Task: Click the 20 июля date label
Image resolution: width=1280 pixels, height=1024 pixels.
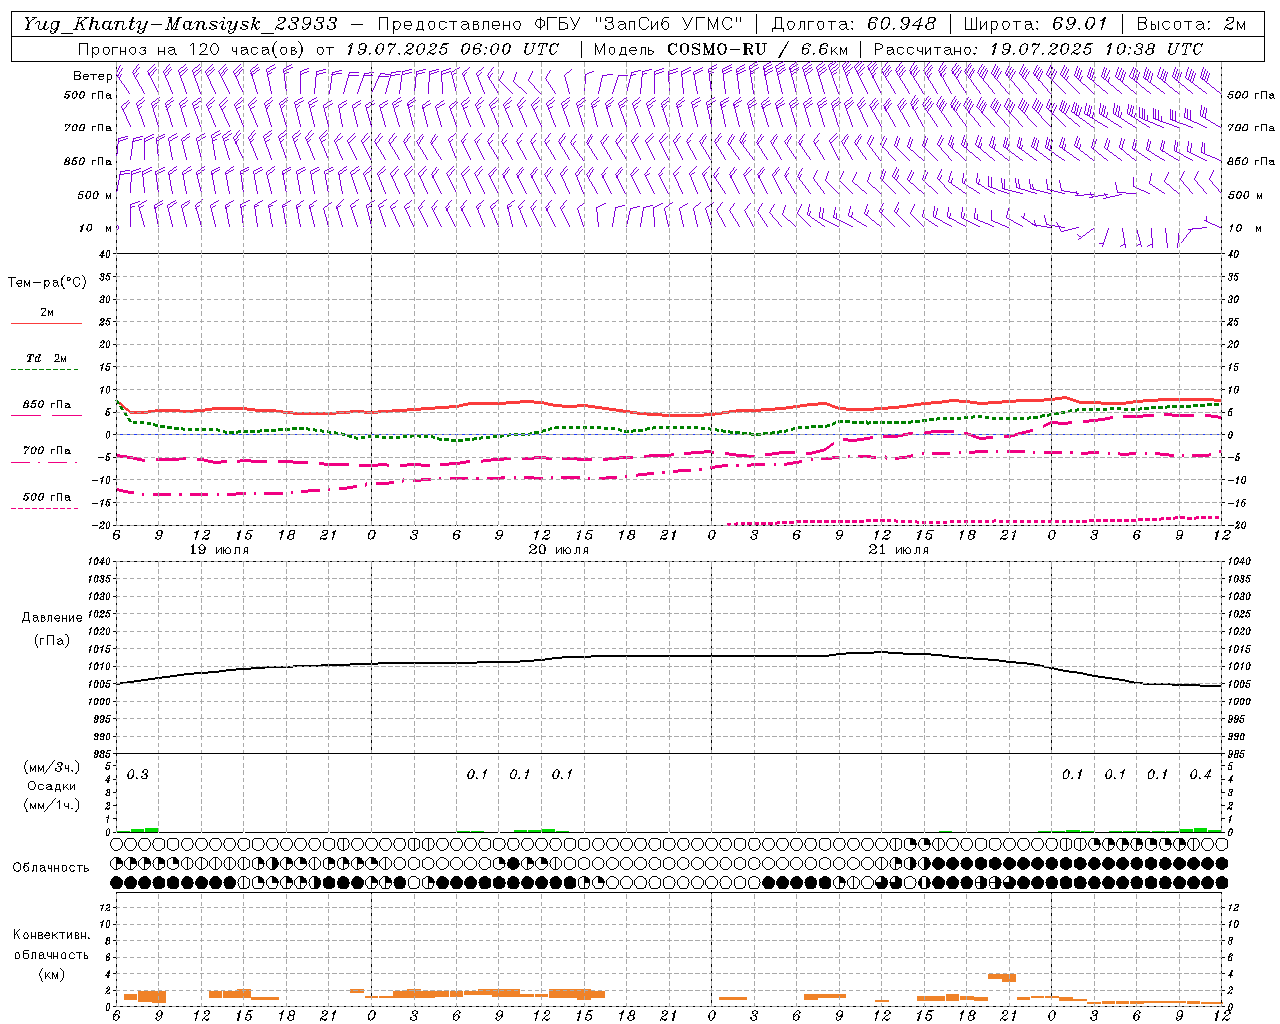Action: click(558, 550)
